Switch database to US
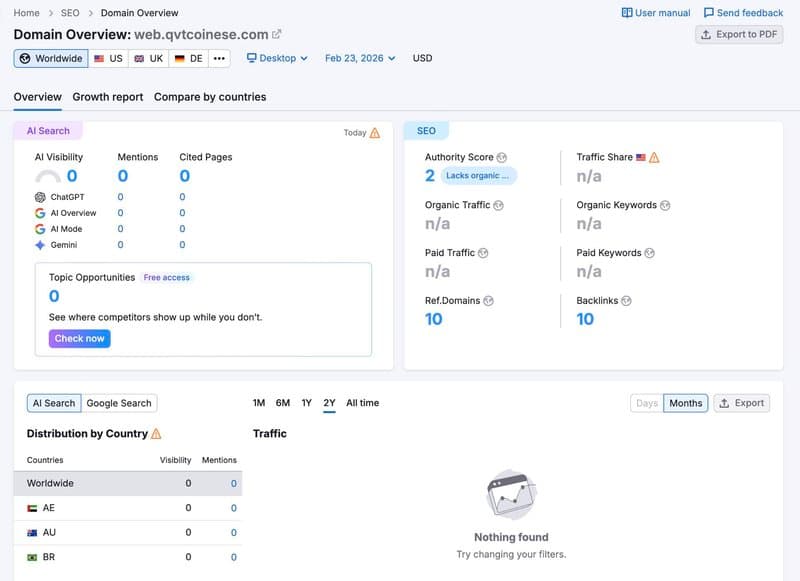 tap(108, 58)
